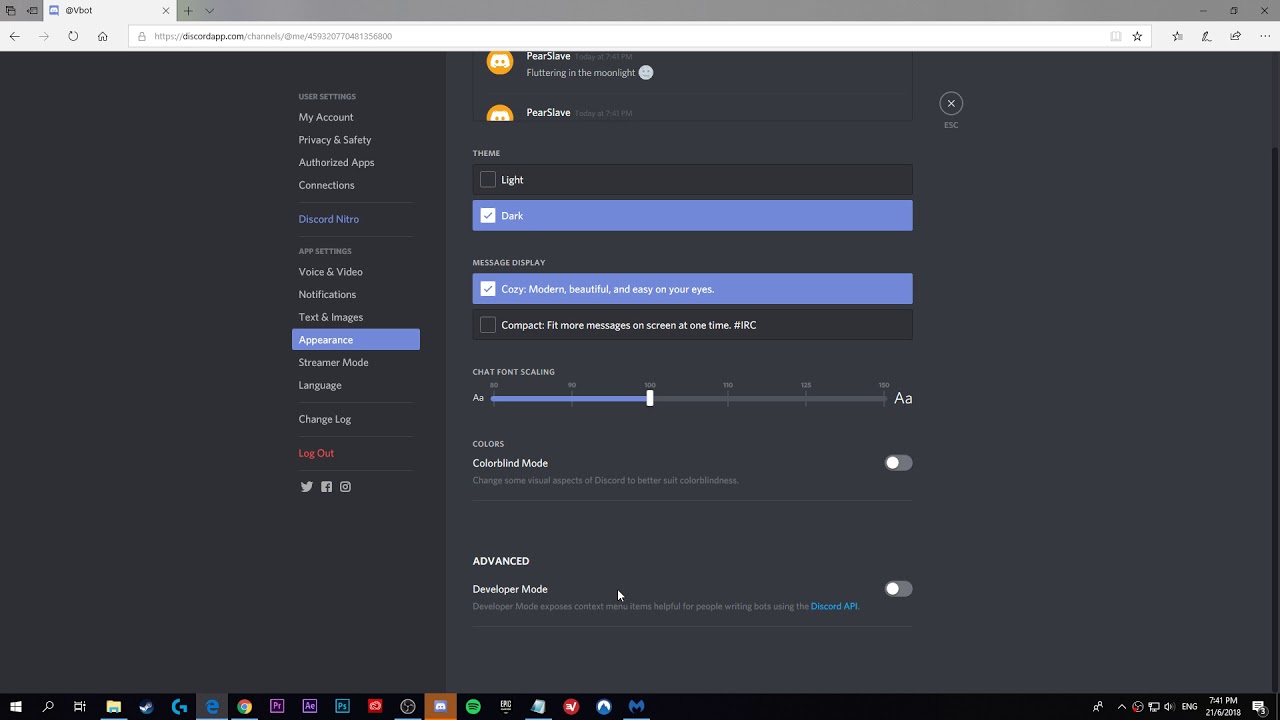Close settings with the ESC X button
Viewport: 1280px width, 720px height.
pos(951,103)
